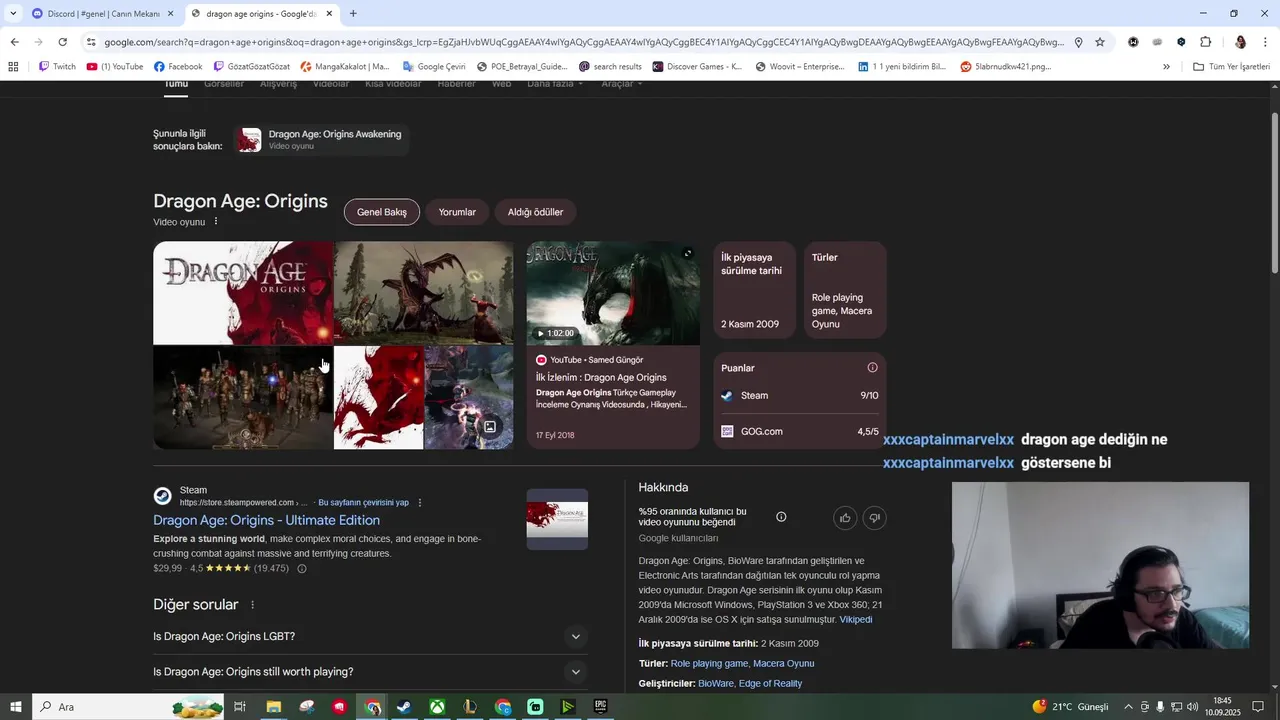This screenshot has height=720, width=1280.
Task: Open 'Dragon Age: Origins - Ultimate Edition' link
Action: [266, 520]
